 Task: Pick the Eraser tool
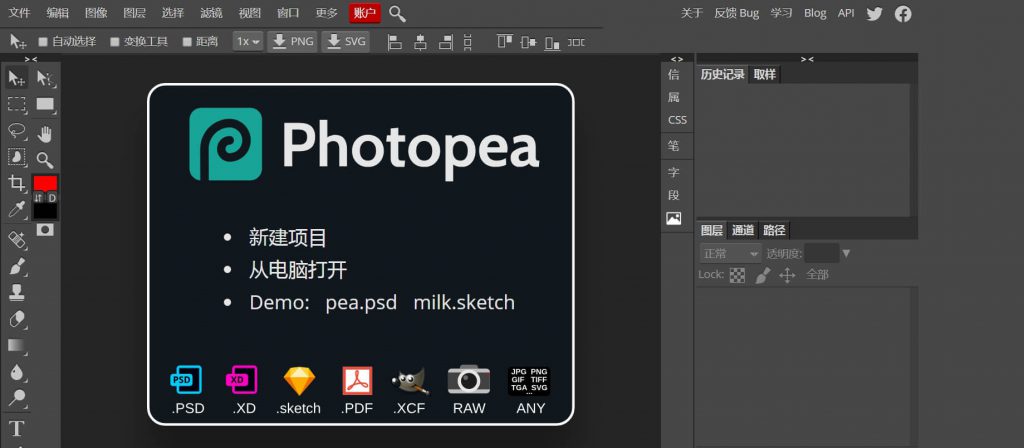click(16, 319)
